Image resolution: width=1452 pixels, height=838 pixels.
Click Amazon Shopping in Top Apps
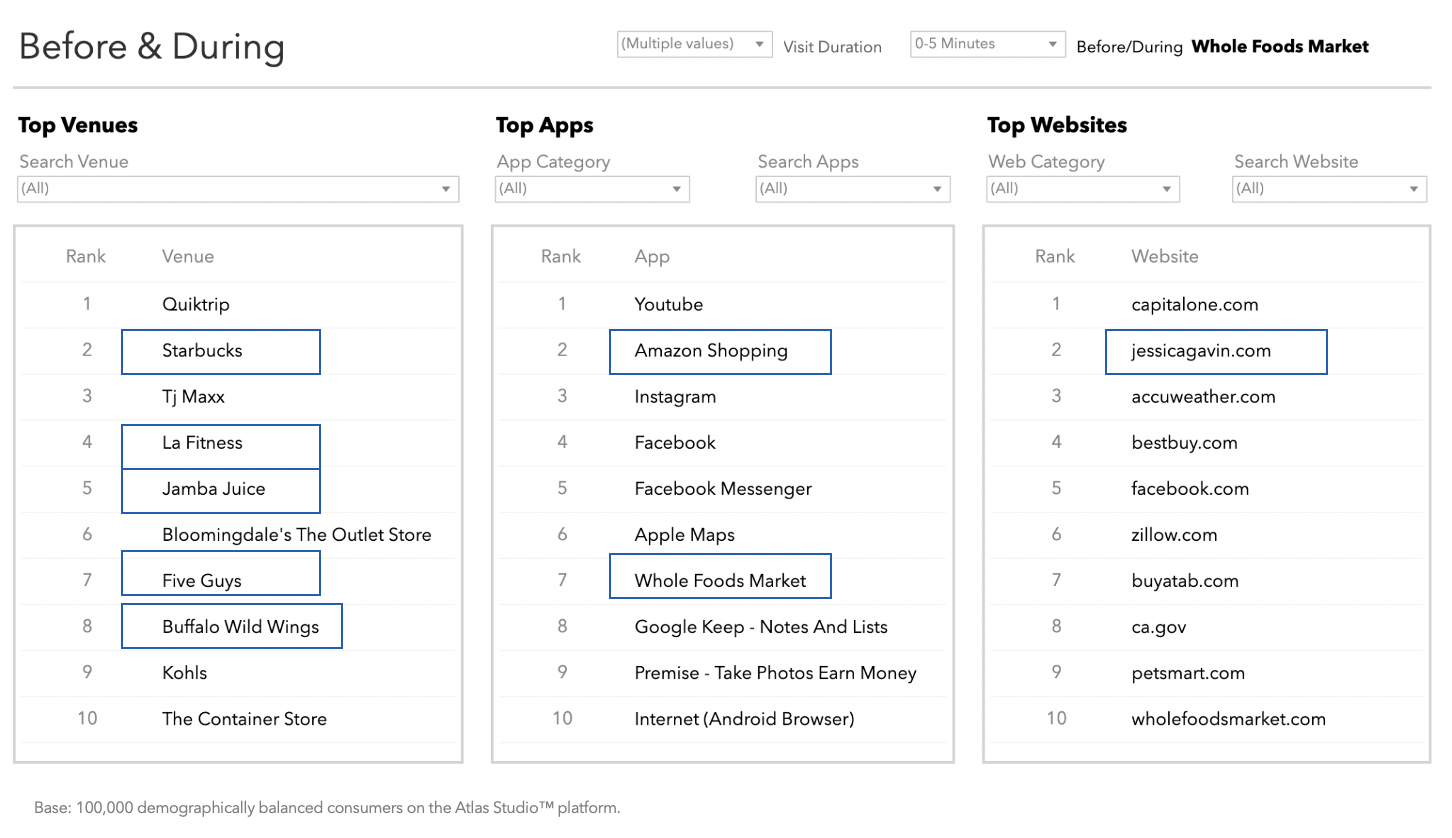click(x=719, y=351)
